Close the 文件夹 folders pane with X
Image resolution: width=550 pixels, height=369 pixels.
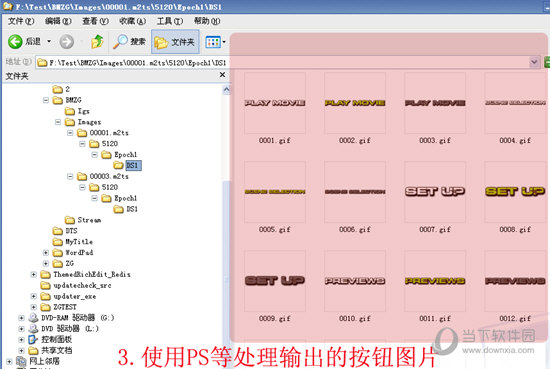(222, 75)
